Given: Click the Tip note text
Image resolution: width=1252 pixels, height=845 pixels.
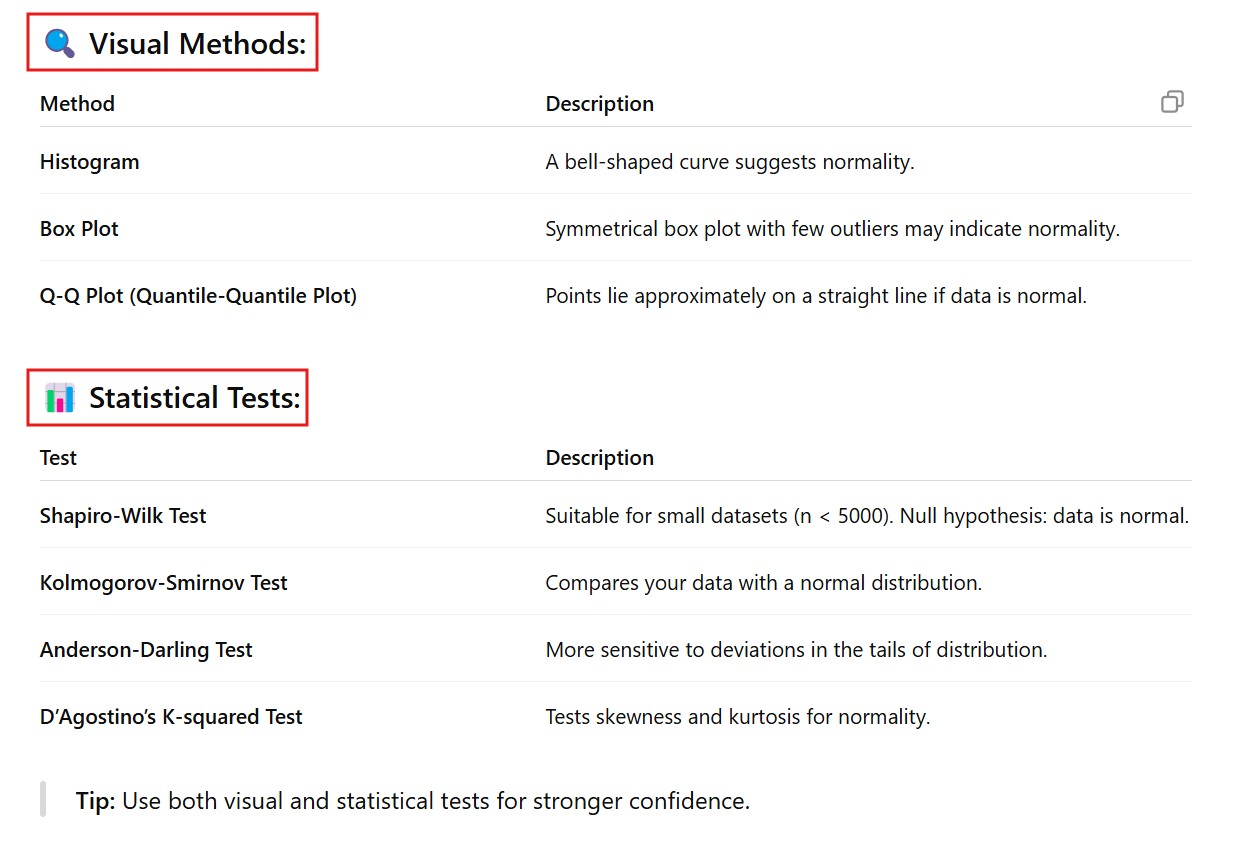Looking at the screenshot, I should 412,801.
